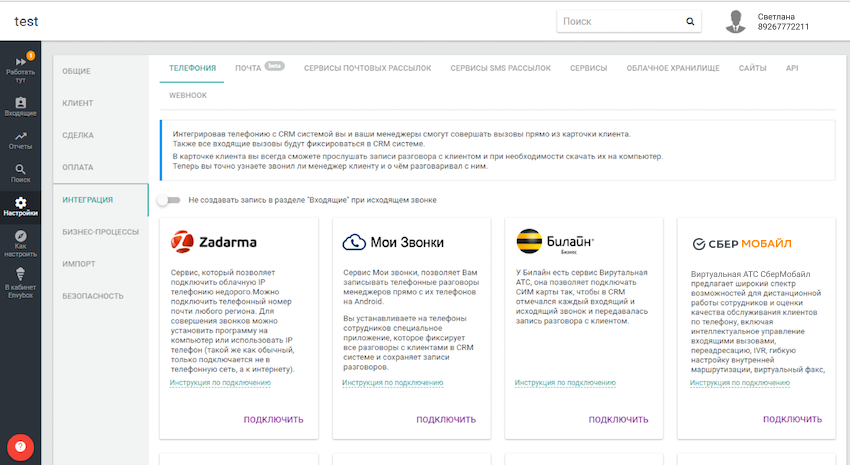Click the magnifier icon in search box
This screenshot has width=850, height=465.
690,21
